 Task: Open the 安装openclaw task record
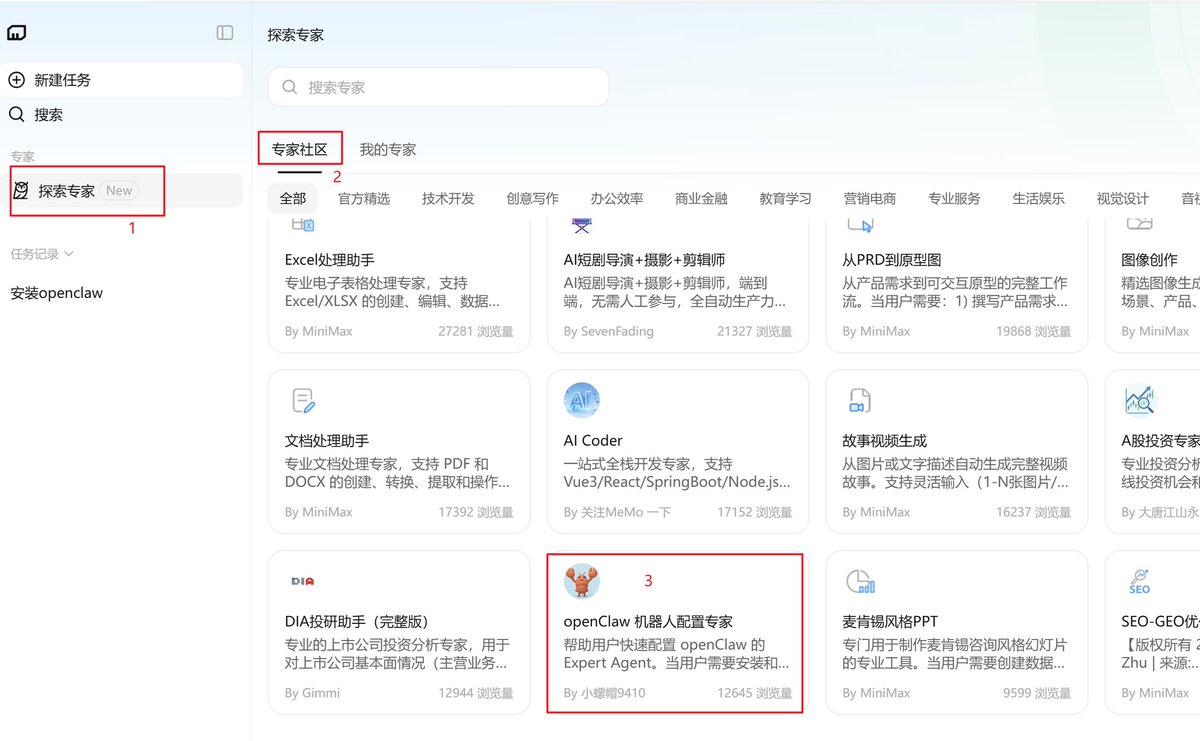(x=57, y=293)
